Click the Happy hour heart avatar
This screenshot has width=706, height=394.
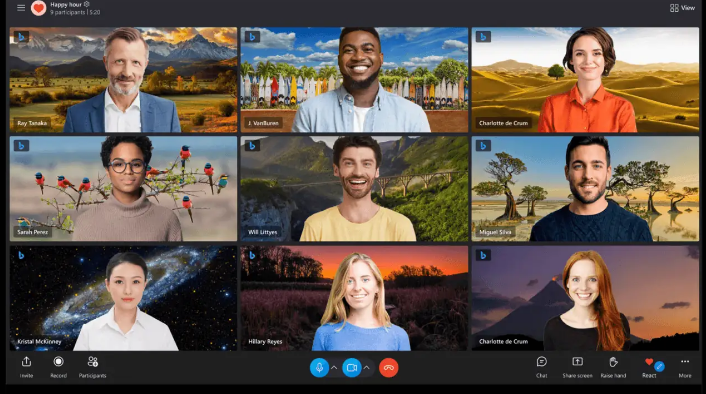click(x=38, y=8)
